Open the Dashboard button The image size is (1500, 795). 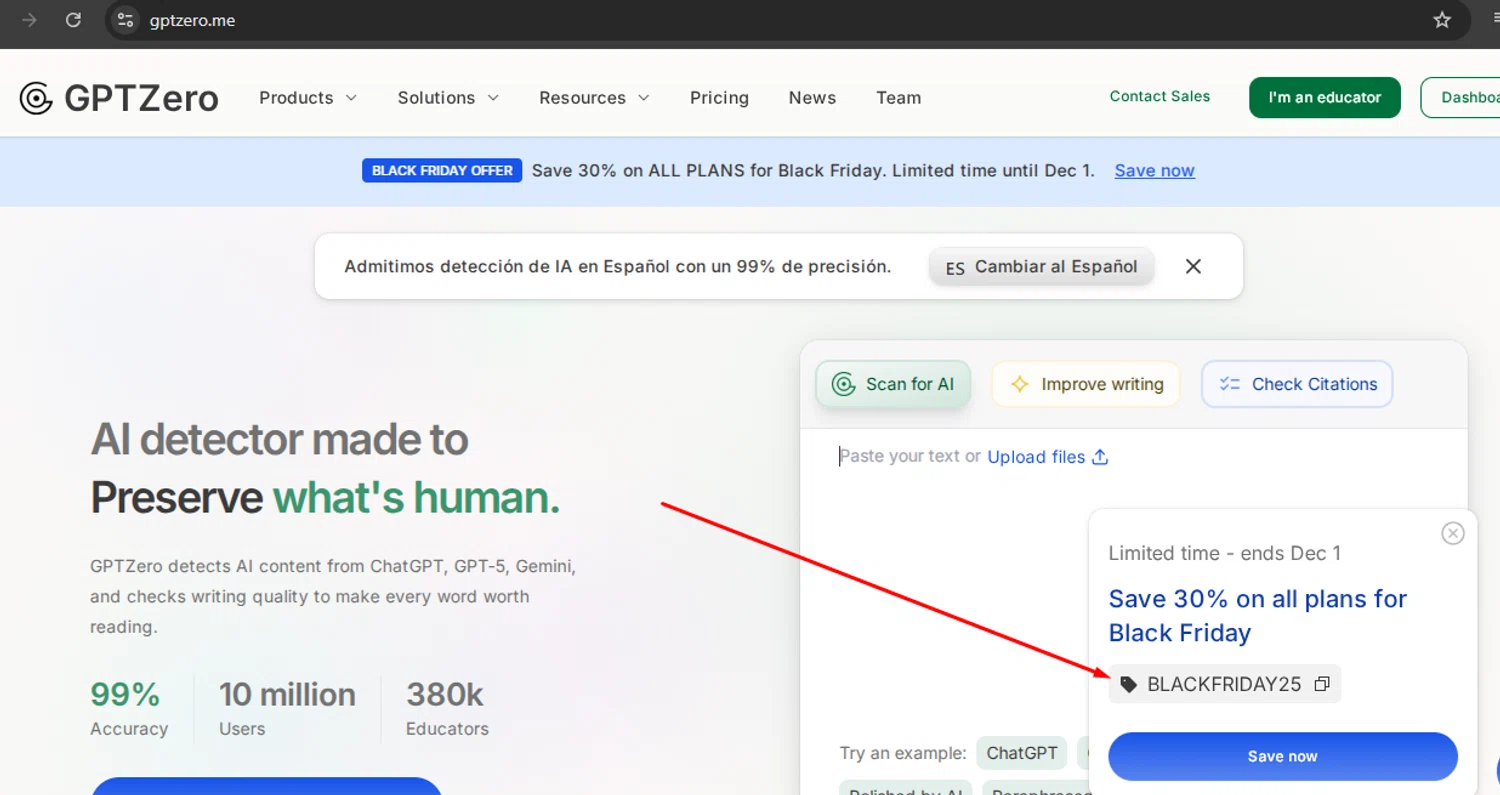[x=1461, y=98]
